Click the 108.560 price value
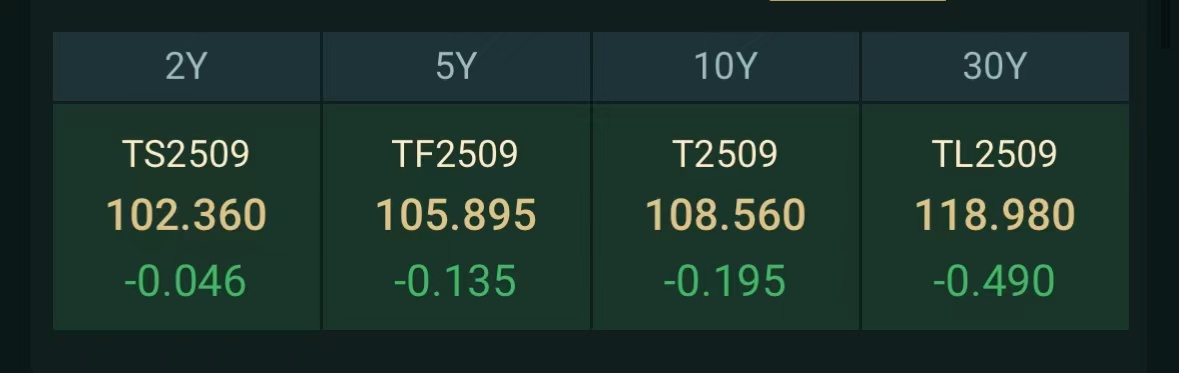This screenshot has height=373, width=1179. [726, 215]
